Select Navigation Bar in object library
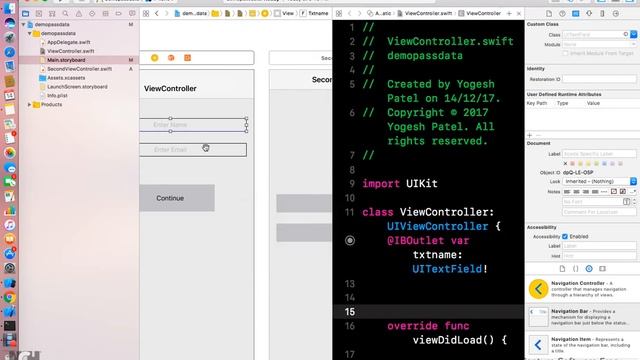 tap(582, 317)
